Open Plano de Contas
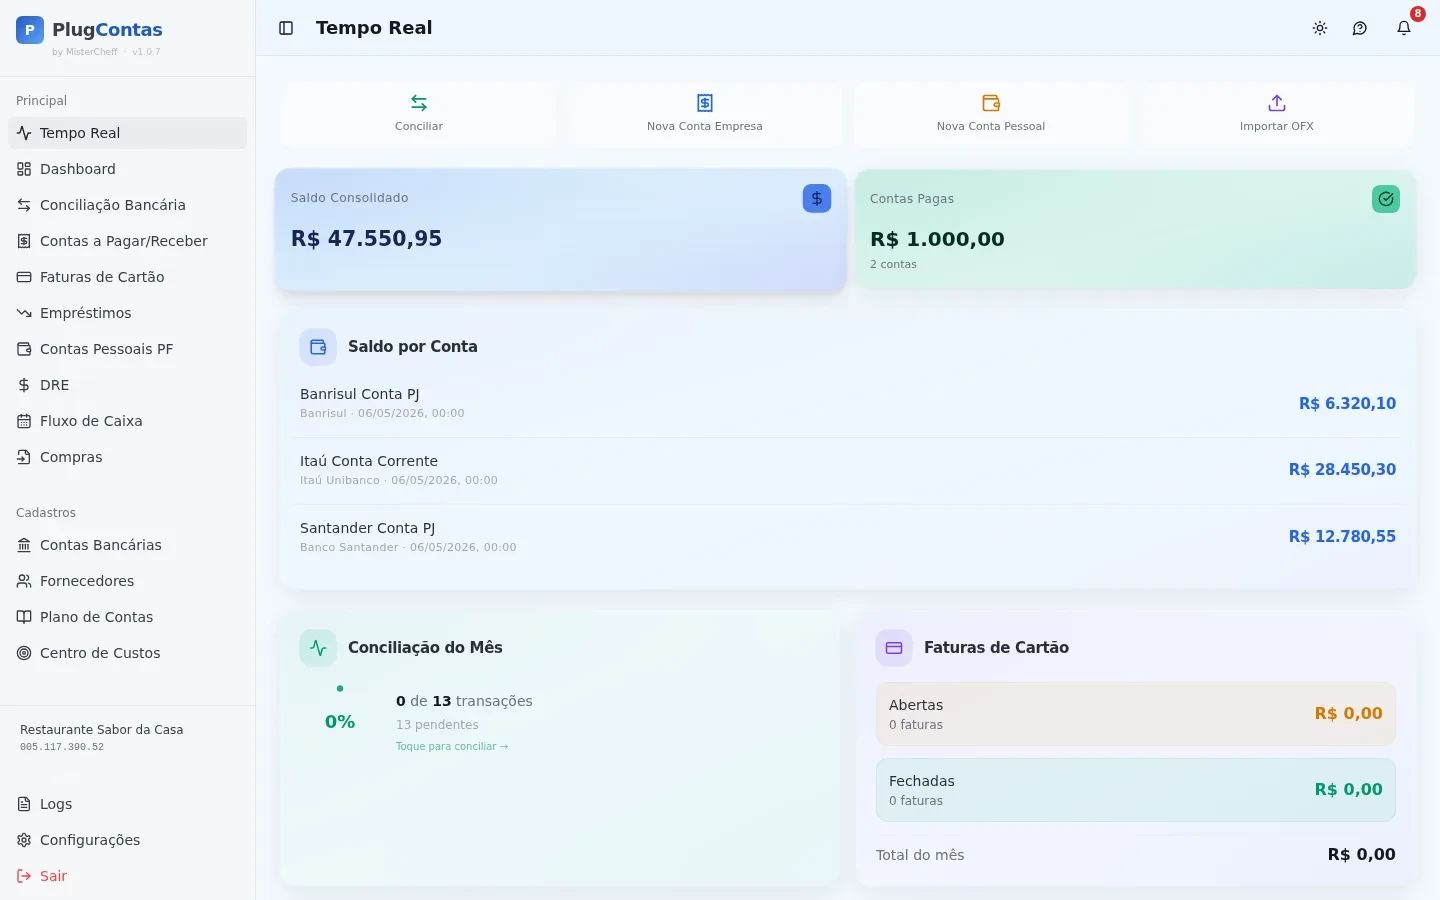The height and width of the screenshot is (900, 1440). (x=128, y=617)
